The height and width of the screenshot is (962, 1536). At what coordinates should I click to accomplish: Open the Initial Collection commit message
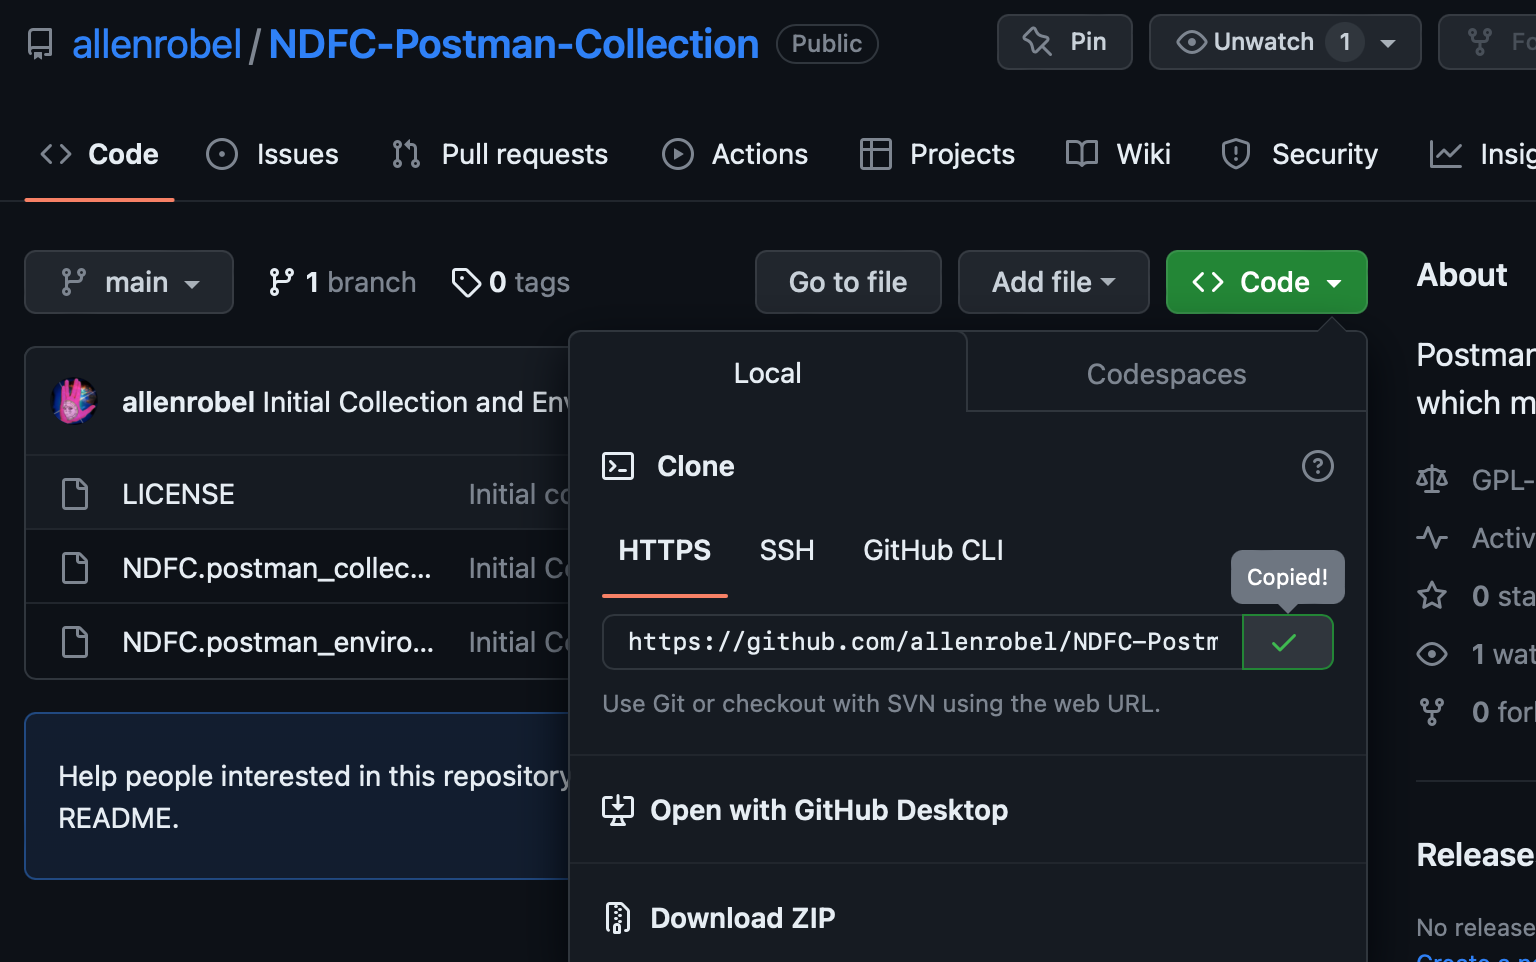click(415, 402)
